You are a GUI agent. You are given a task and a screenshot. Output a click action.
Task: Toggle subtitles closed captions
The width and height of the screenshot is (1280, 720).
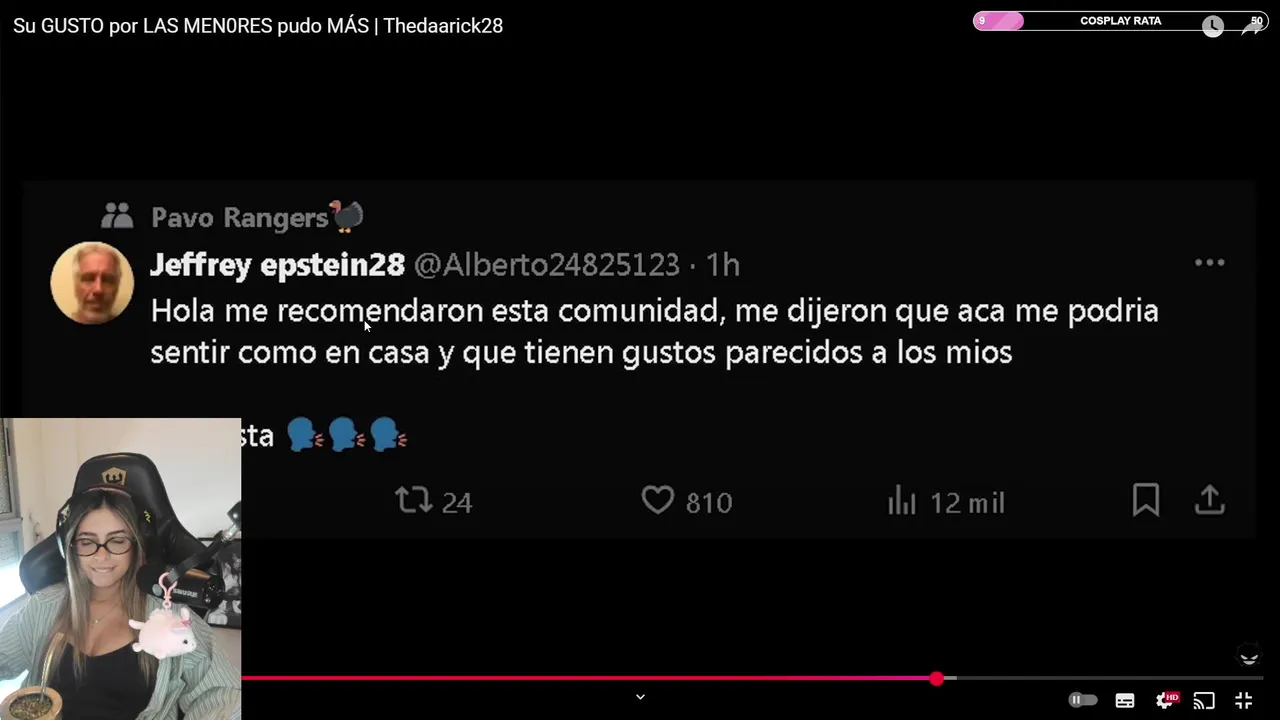coord(1125,701)
